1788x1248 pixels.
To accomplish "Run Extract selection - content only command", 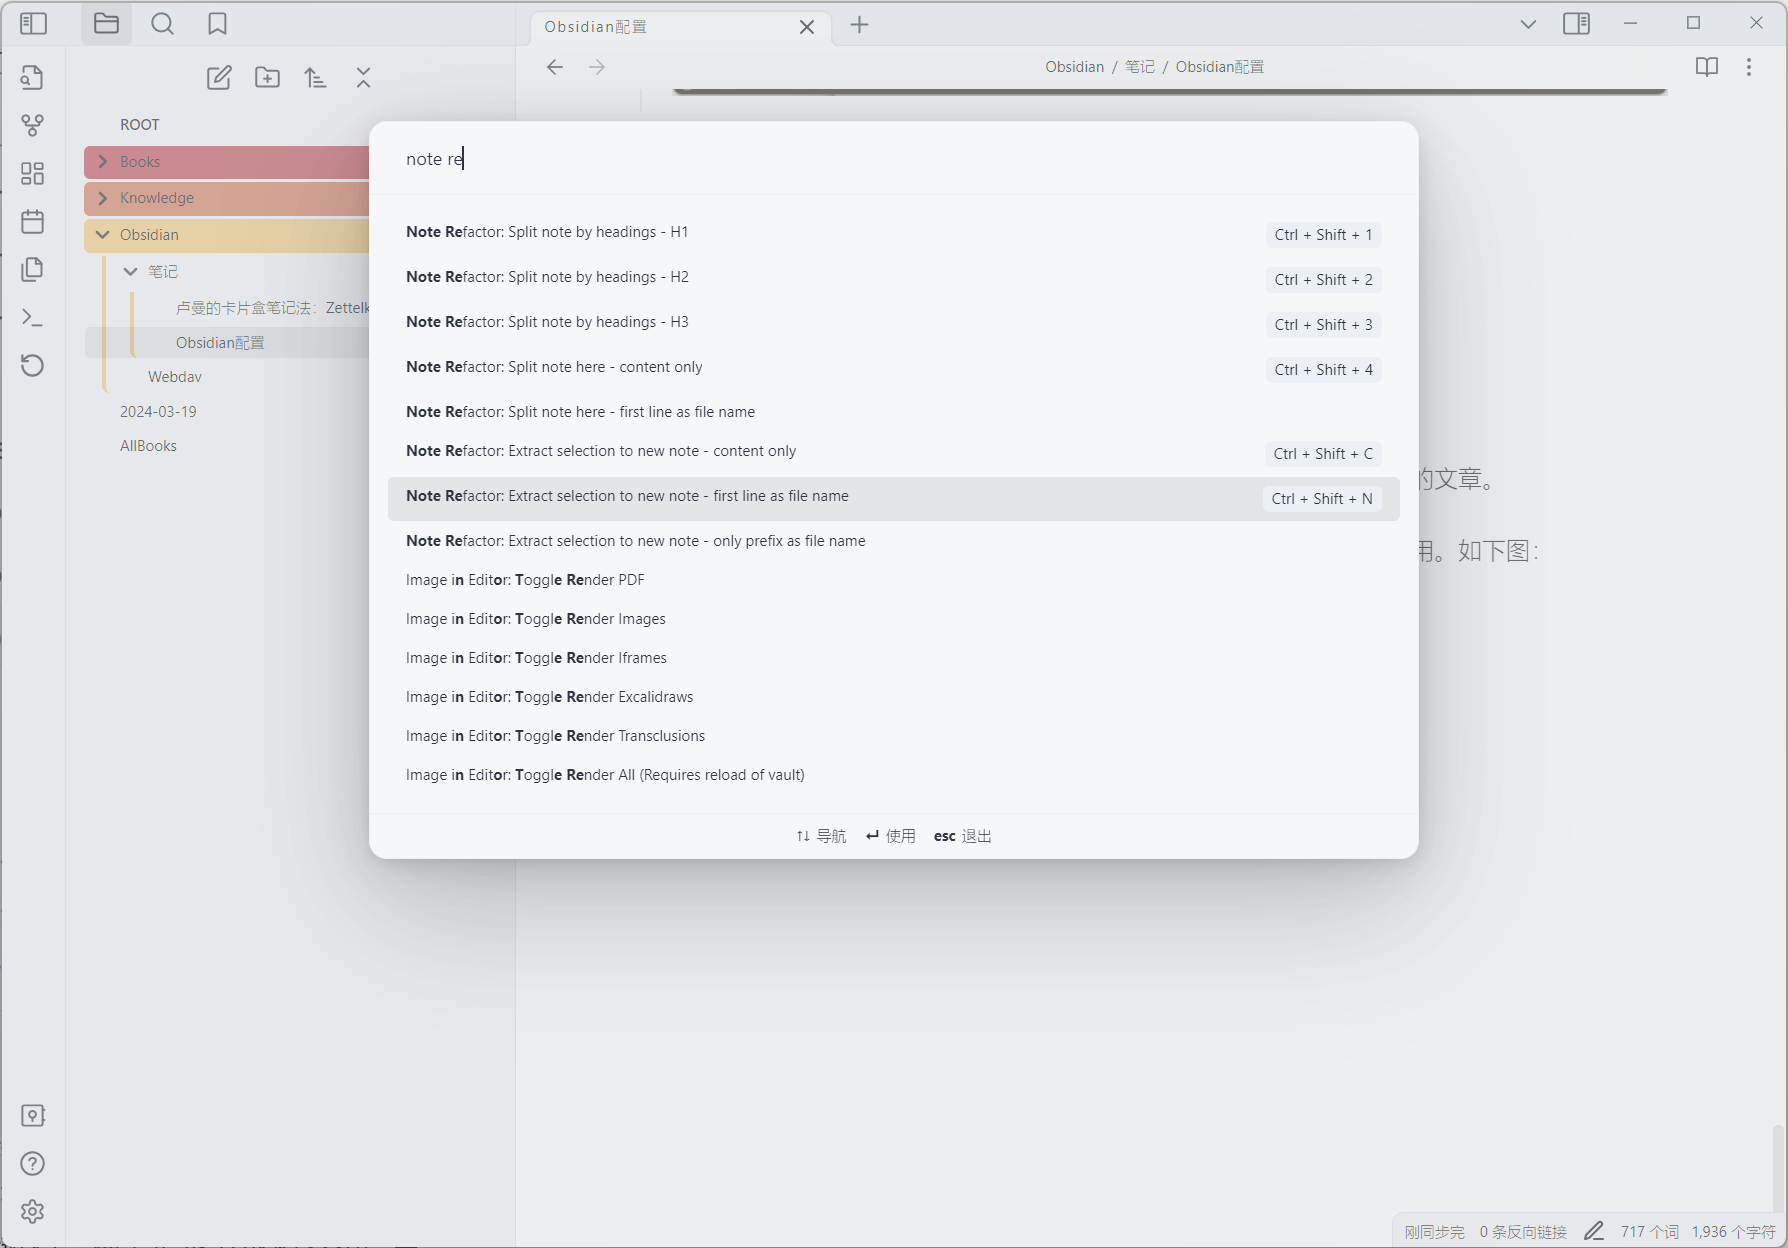I will pos(893,452).
